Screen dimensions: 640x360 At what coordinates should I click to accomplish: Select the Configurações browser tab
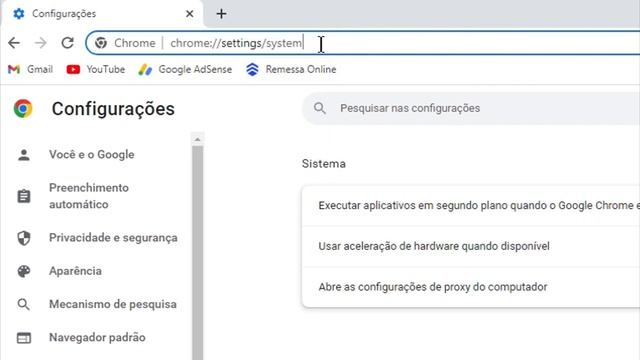click(102, 14)
